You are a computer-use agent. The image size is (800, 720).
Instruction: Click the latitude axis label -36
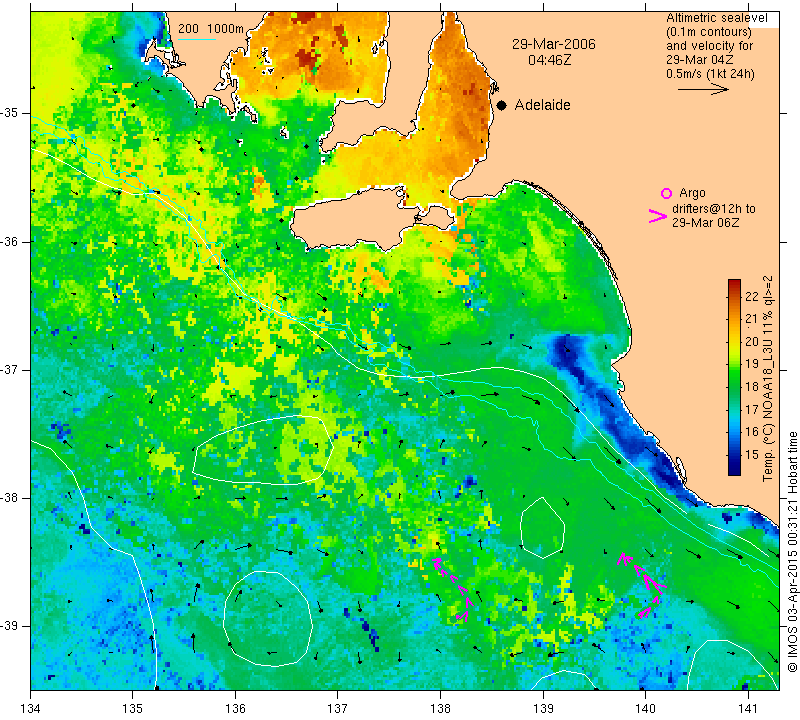10,241
